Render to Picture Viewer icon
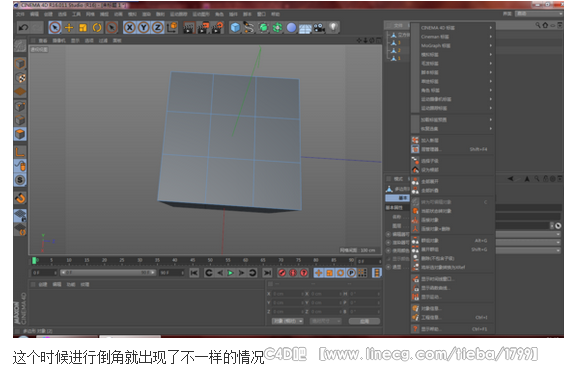564x371 pixels. click(x=203, y=28)
